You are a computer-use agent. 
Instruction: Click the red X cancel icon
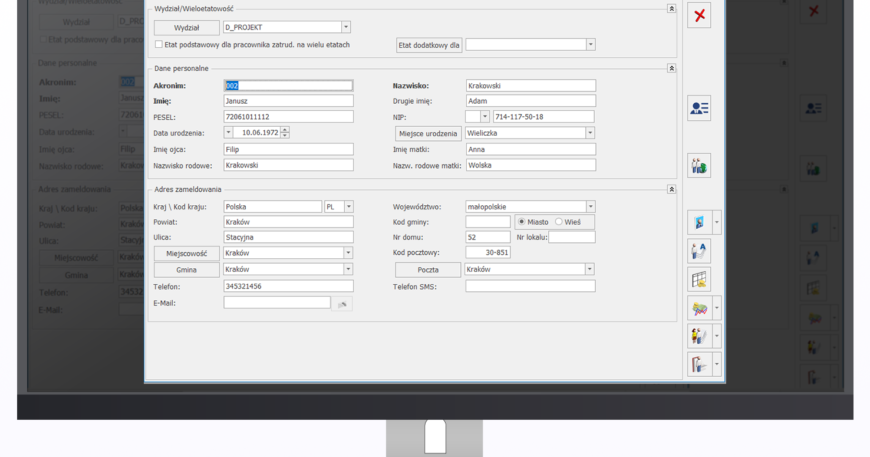(699, 15)
